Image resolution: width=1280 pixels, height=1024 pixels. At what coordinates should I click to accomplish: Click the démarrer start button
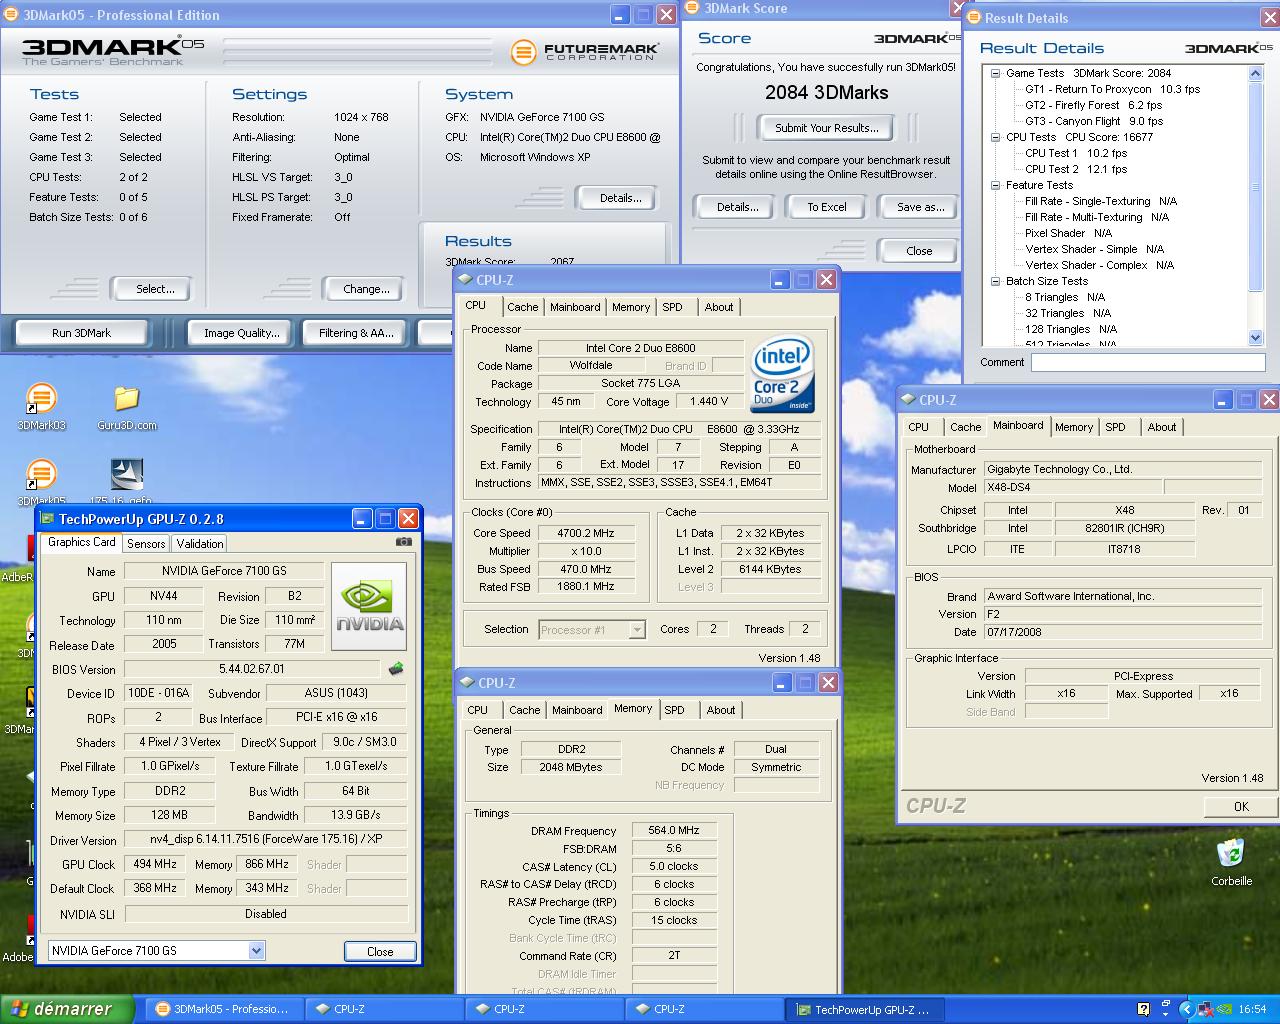pyautogui.click(x=67, y=1009)
